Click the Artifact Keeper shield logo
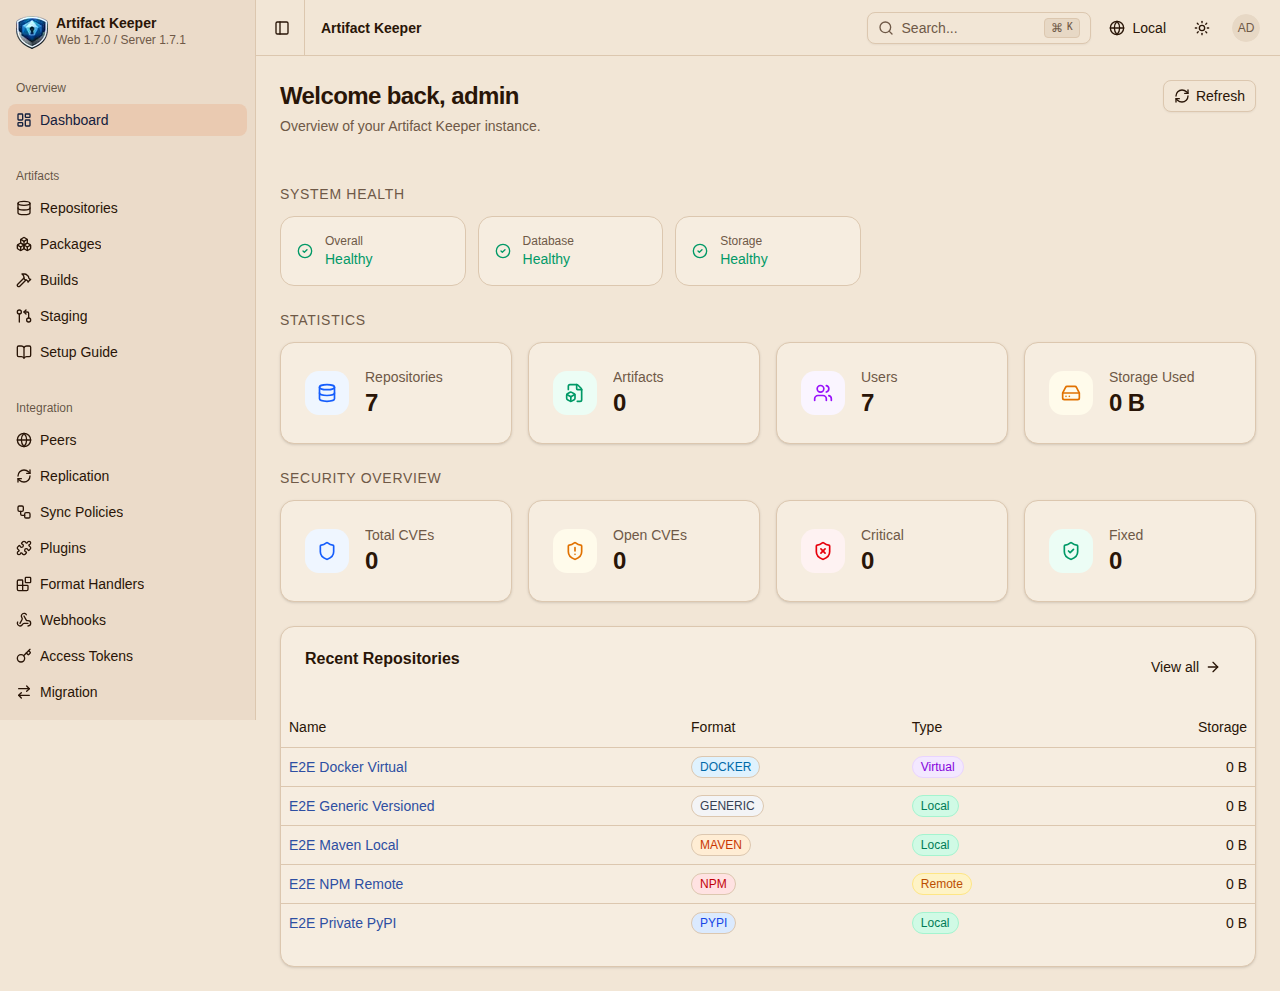1280x991 pixels. tap(32, 31)
